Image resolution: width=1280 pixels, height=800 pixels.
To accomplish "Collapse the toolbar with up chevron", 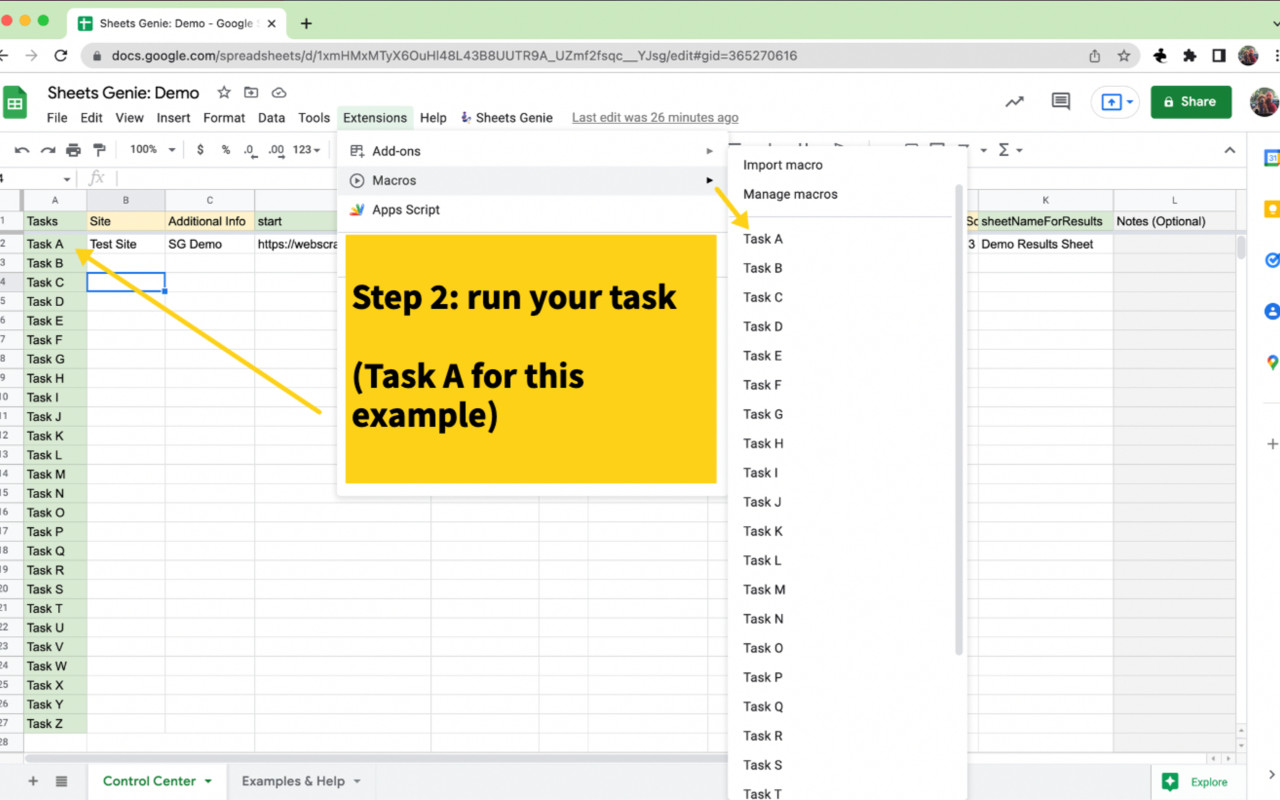I will 1230,150.
